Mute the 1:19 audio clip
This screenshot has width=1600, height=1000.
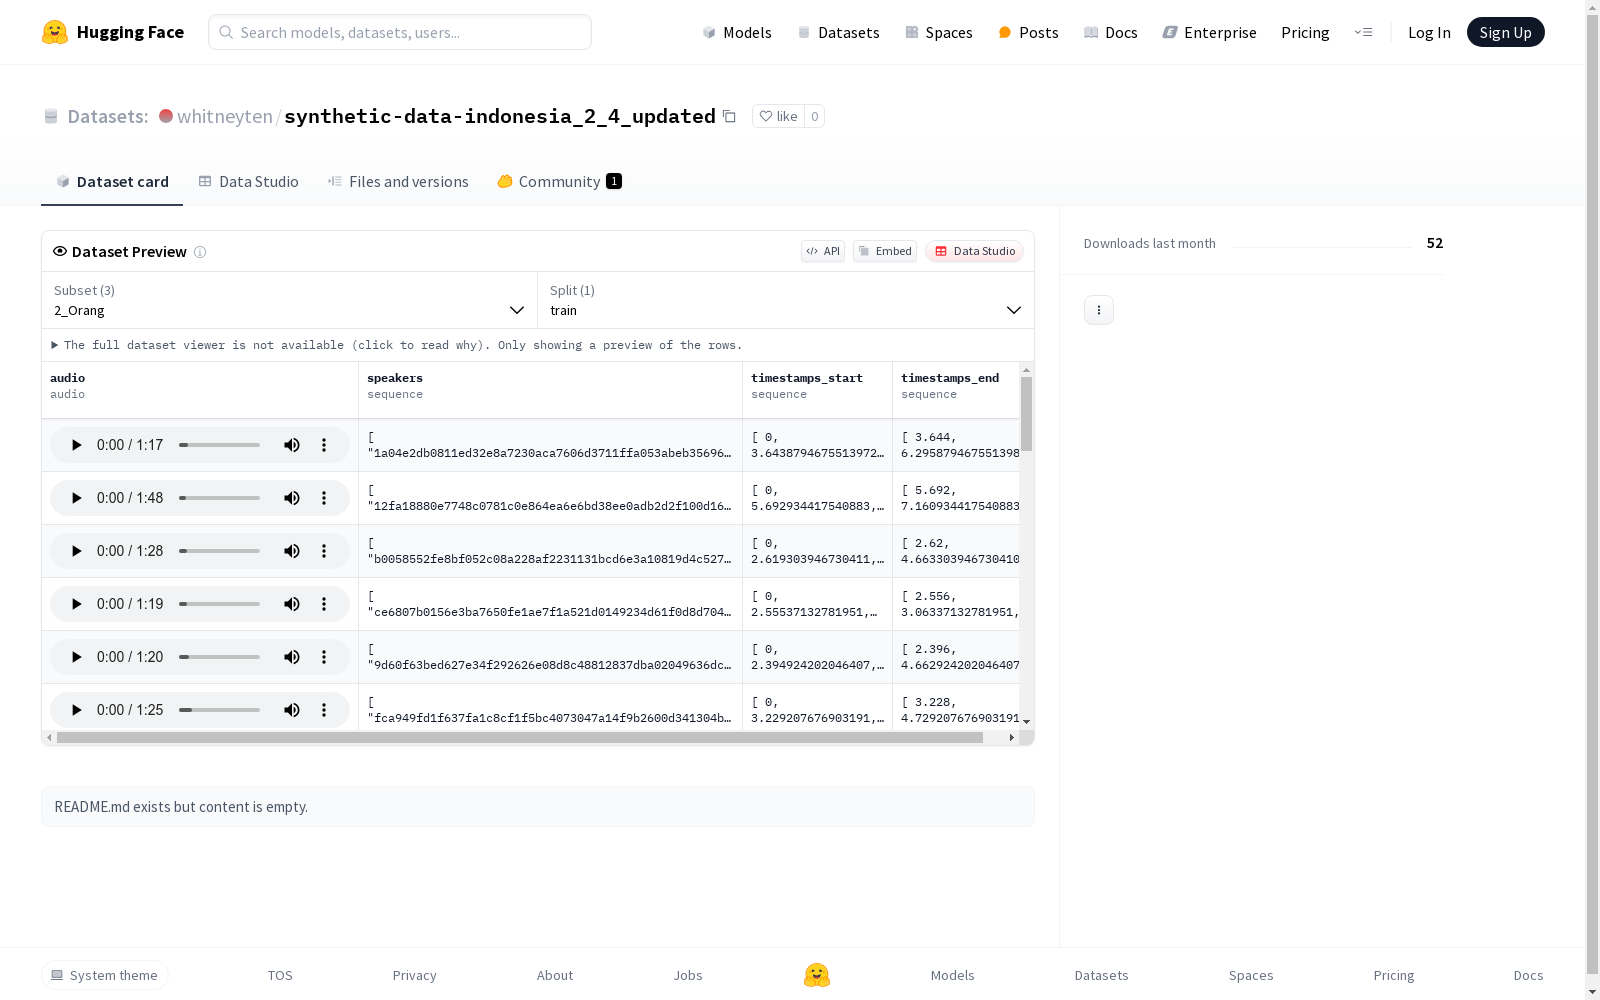click(292, 604)
